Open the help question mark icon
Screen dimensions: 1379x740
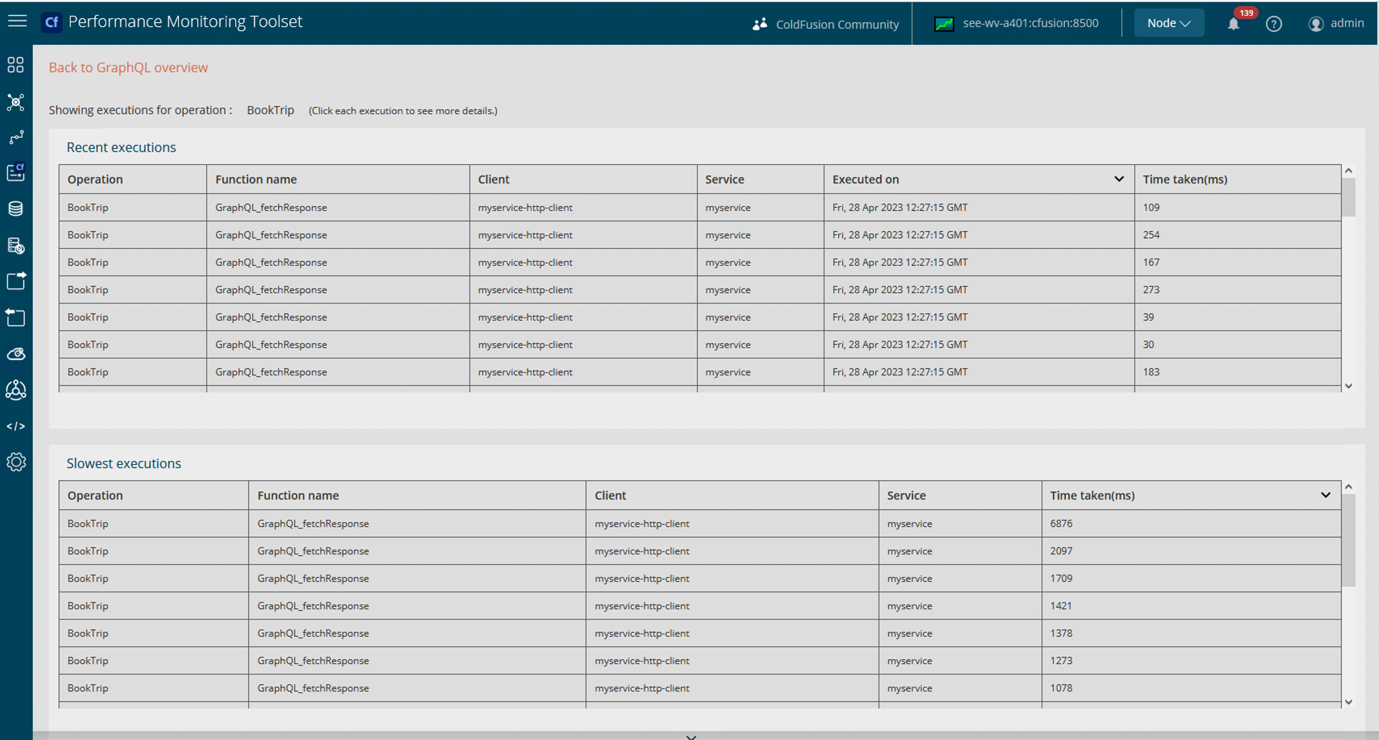pyautogui.click(x=1273, y=23)
